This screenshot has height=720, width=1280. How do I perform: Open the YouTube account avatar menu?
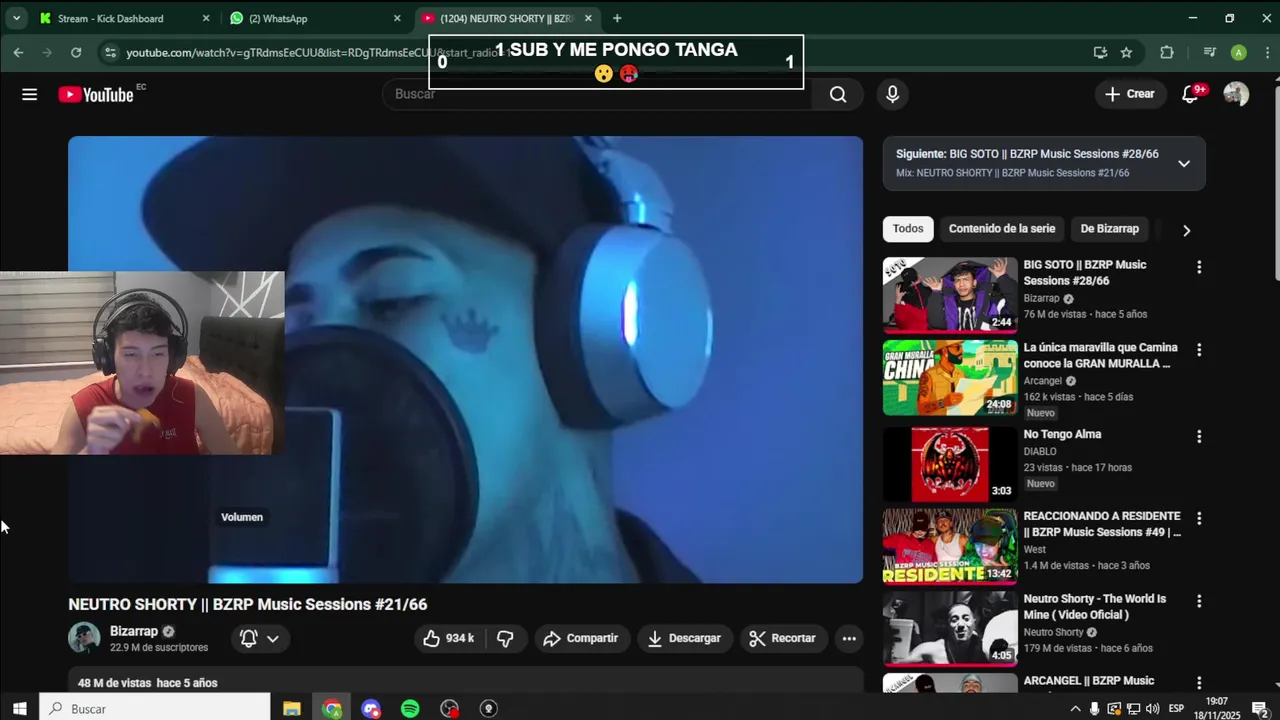pyautogui.click(x=1236, y=94)
